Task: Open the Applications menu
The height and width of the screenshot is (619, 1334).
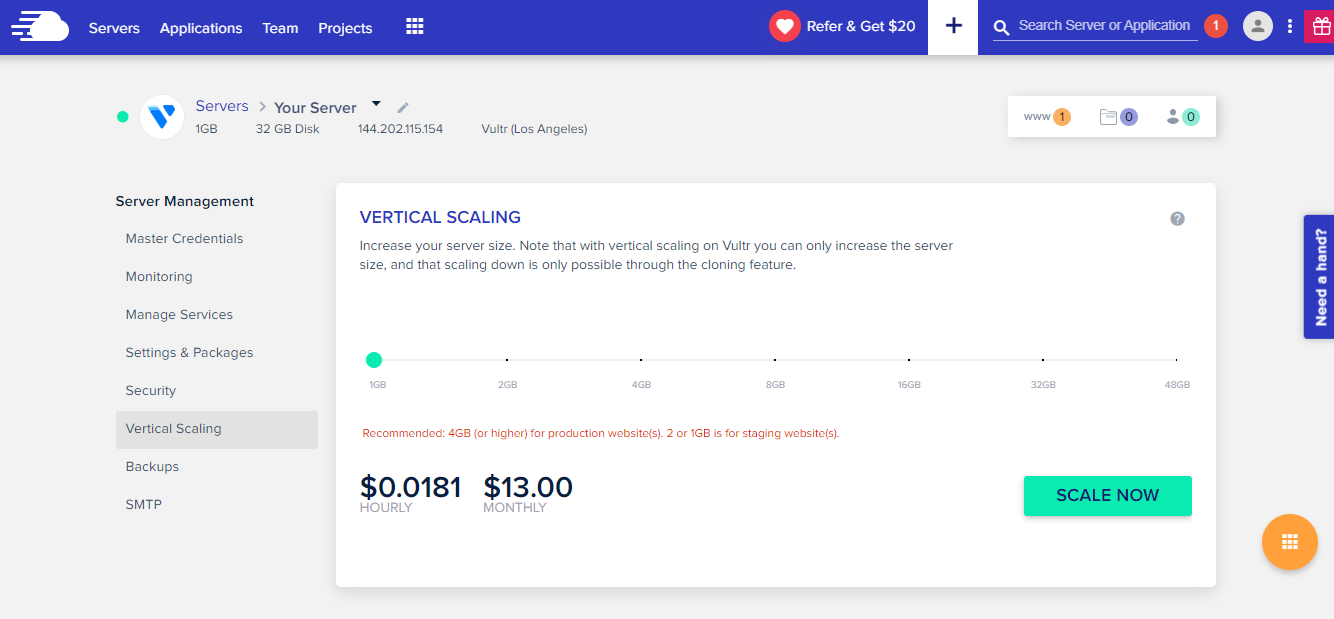Action: point(201,28)
